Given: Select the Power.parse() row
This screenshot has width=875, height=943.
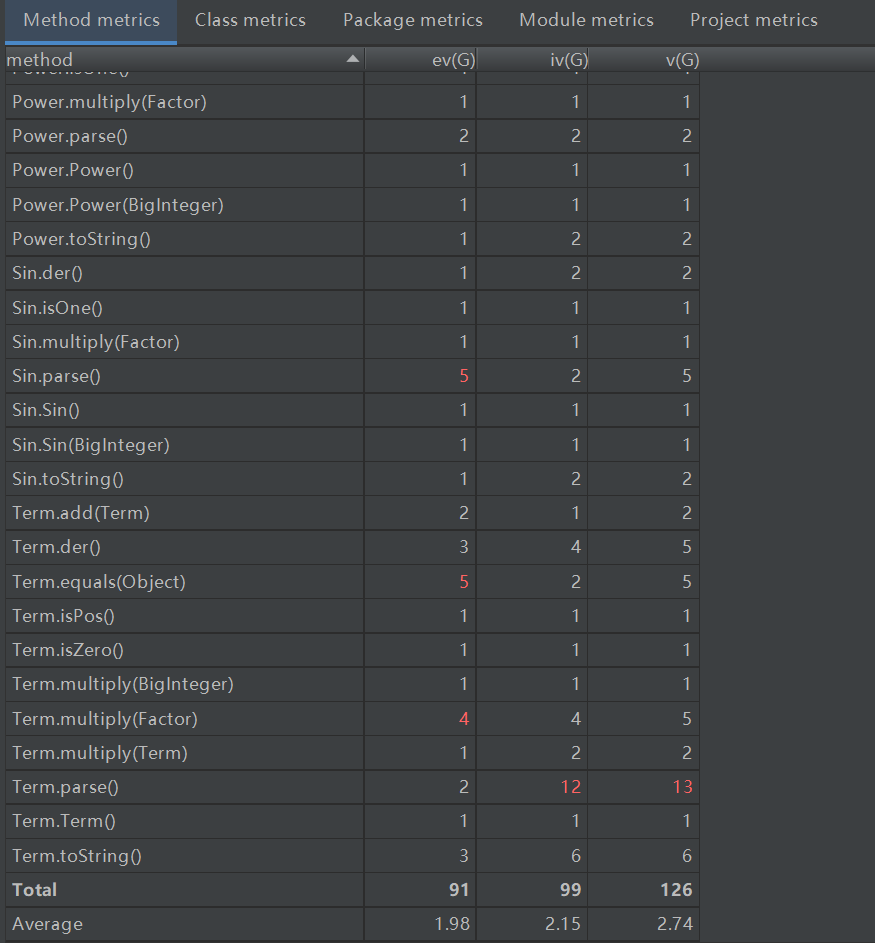Looking at the screenshot, I should [352, 136].
